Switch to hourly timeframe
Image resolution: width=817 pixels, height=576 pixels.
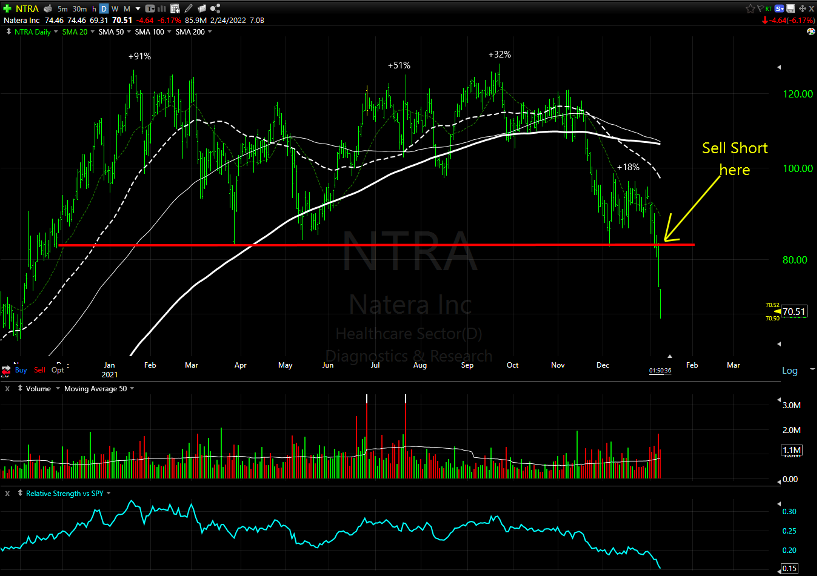coord(94,9)
